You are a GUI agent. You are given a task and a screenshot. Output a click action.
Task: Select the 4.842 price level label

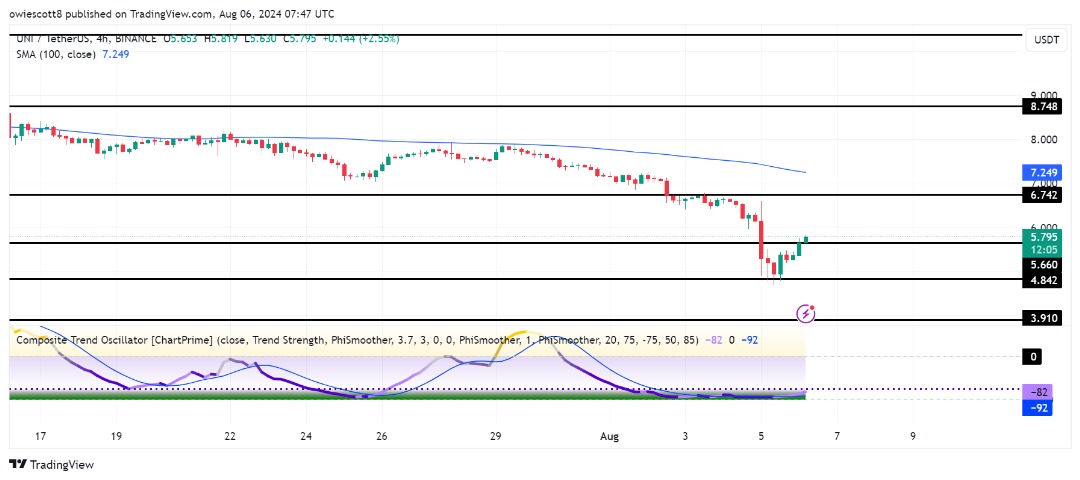click(x=1041, y=280)
